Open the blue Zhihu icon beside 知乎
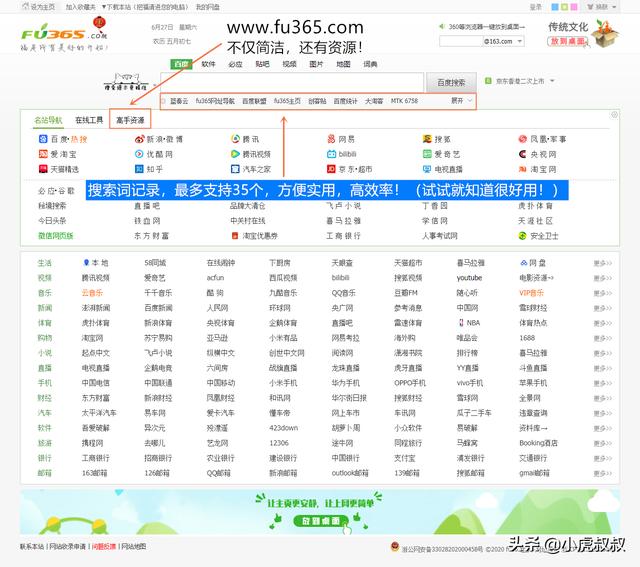 tap(139, 169)
